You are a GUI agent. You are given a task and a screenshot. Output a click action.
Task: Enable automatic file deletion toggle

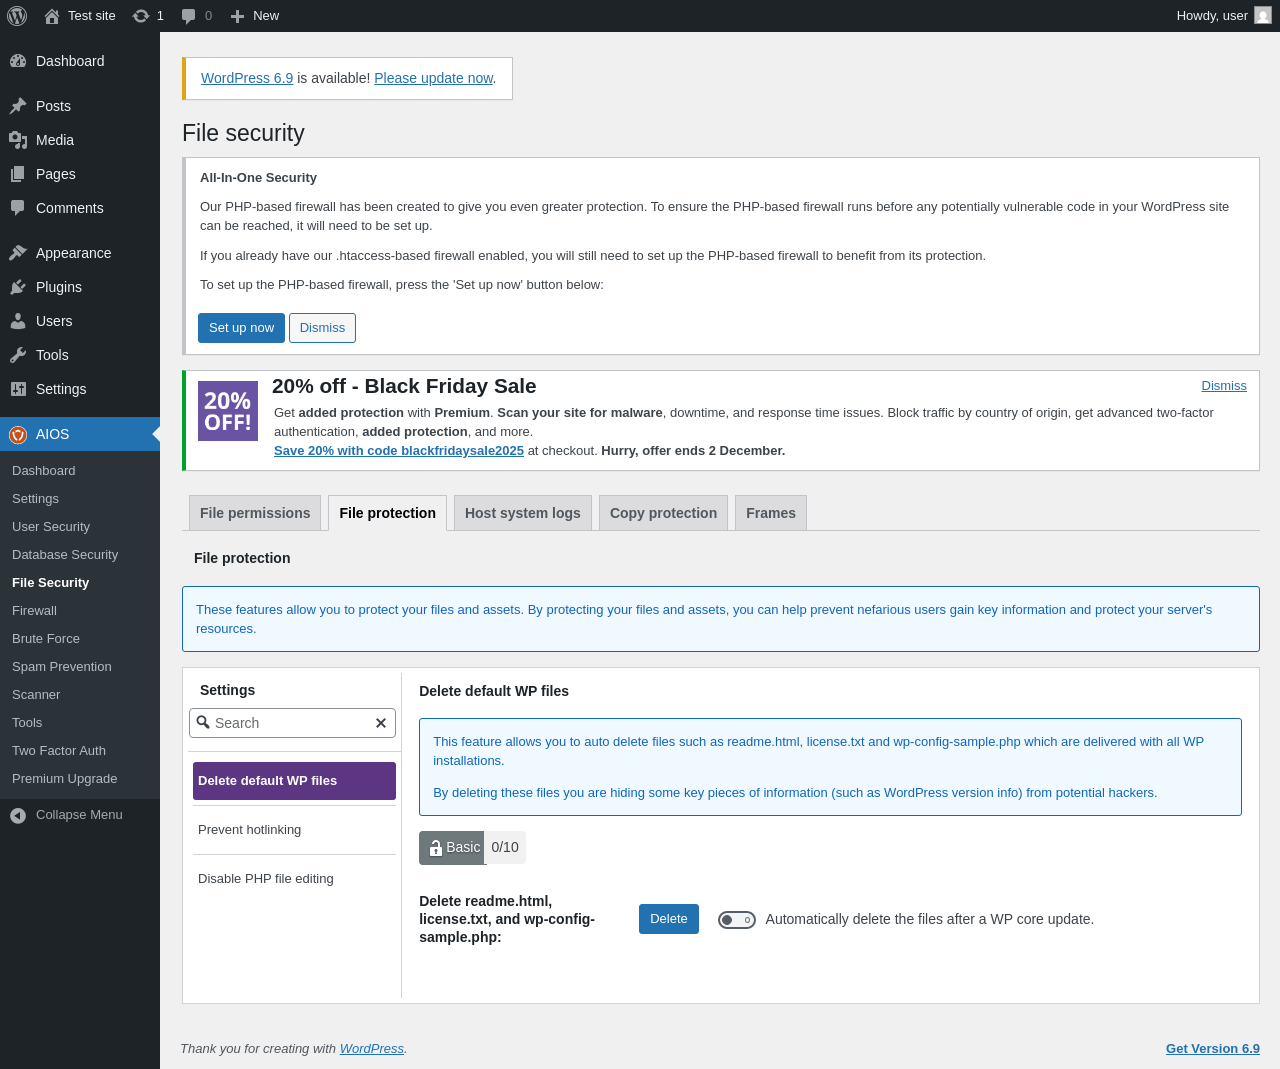pyautogui.click(x=737, y=920)
